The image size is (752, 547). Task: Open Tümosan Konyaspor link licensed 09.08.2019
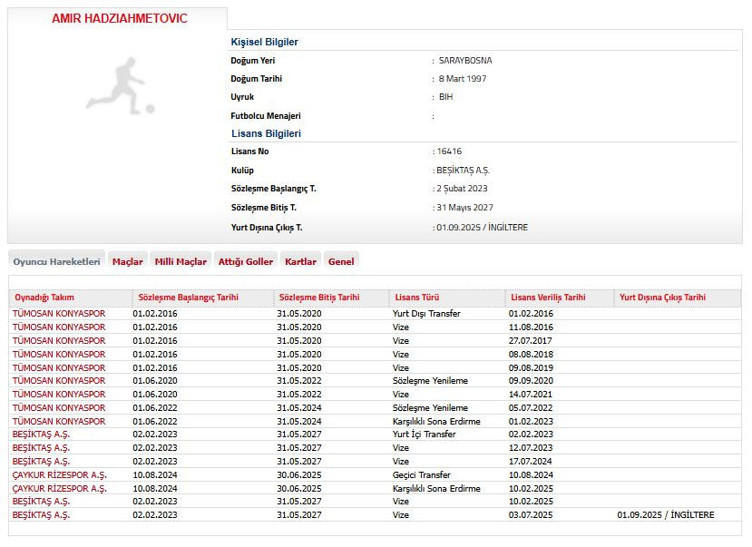click(59, 368)
